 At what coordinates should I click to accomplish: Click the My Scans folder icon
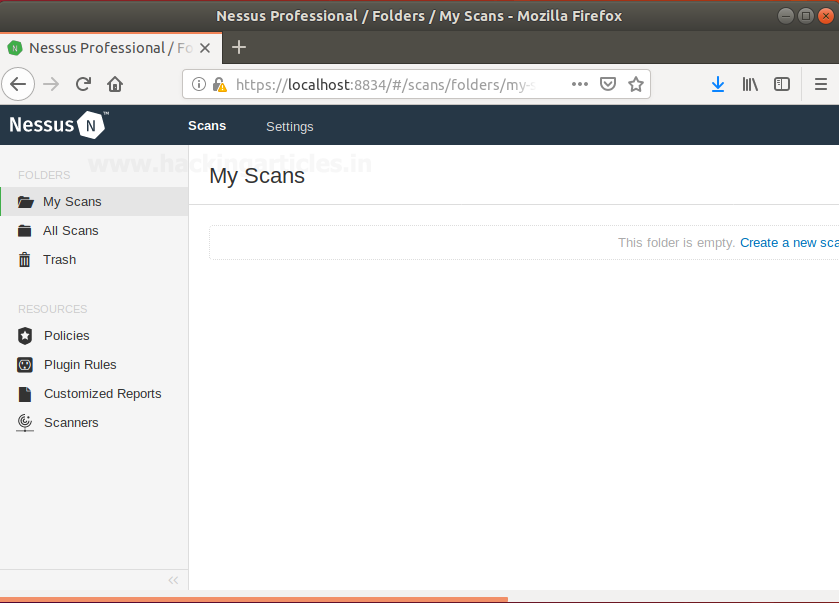(25, 202)
